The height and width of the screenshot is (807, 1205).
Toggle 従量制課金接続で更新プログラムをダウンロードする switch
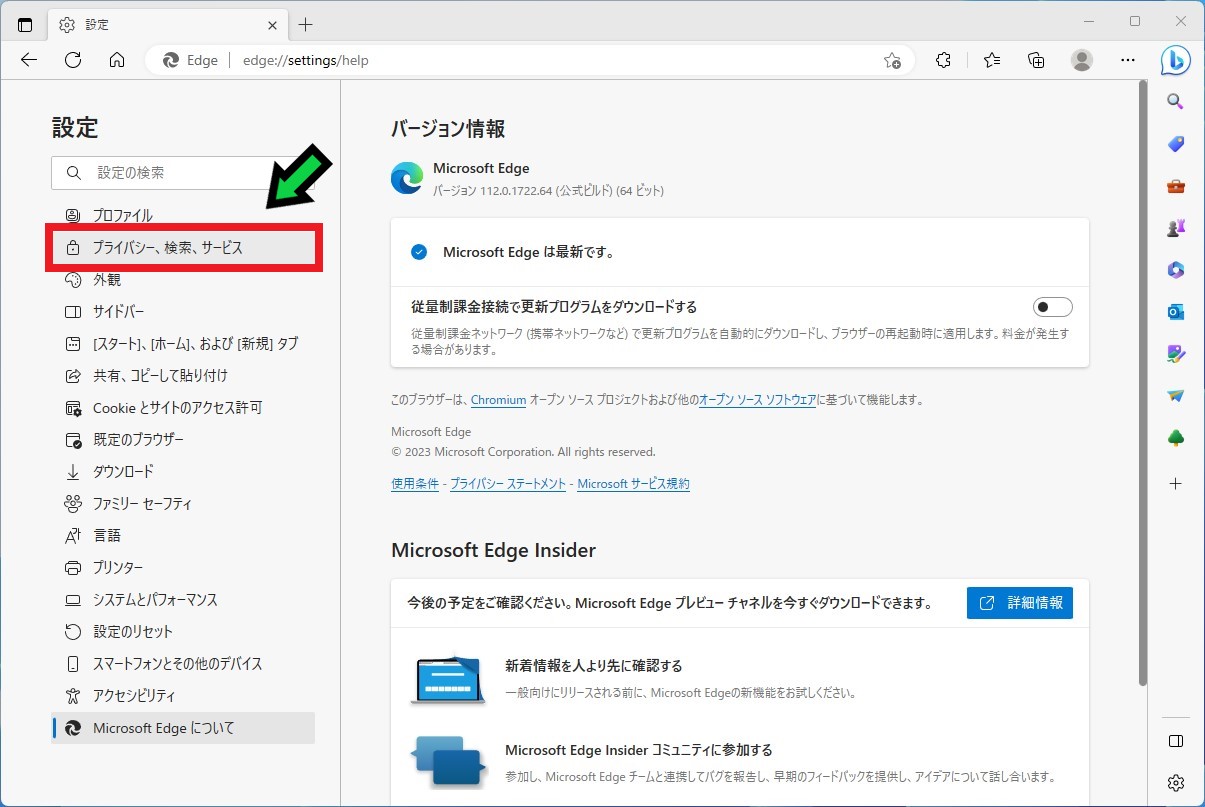pos(1052,307)
